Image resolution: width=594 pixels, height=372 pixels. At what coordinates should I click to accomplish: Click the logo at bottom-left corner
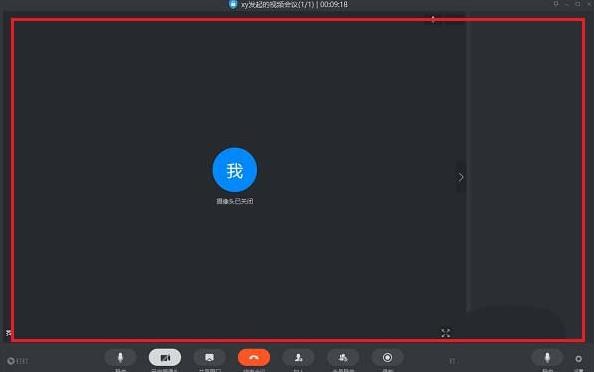[x=17, y=361]
